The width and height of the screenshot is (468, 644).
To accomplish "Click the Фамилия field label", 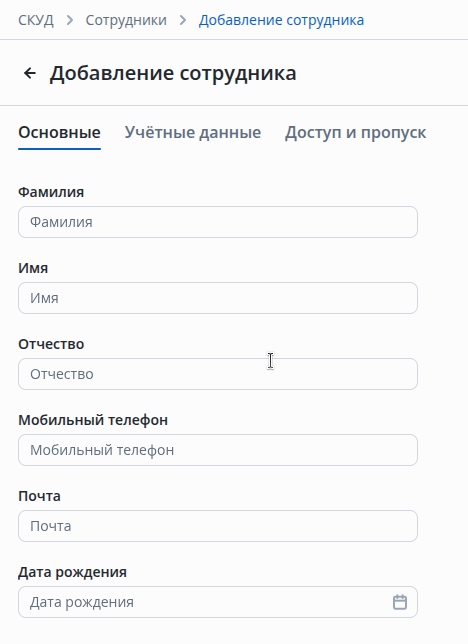I will [x=51, y=192].
